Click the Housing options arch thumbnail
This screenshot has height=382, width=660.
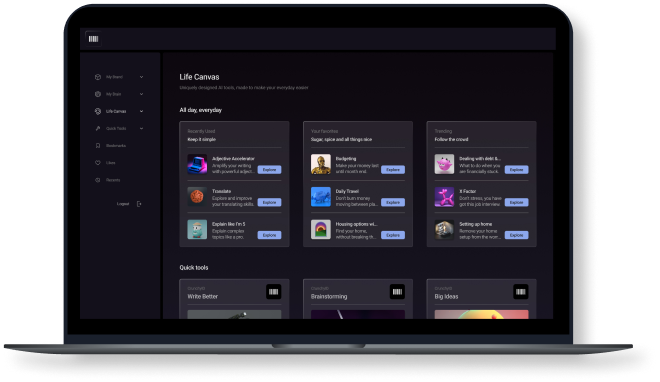(x=321, y=230)
